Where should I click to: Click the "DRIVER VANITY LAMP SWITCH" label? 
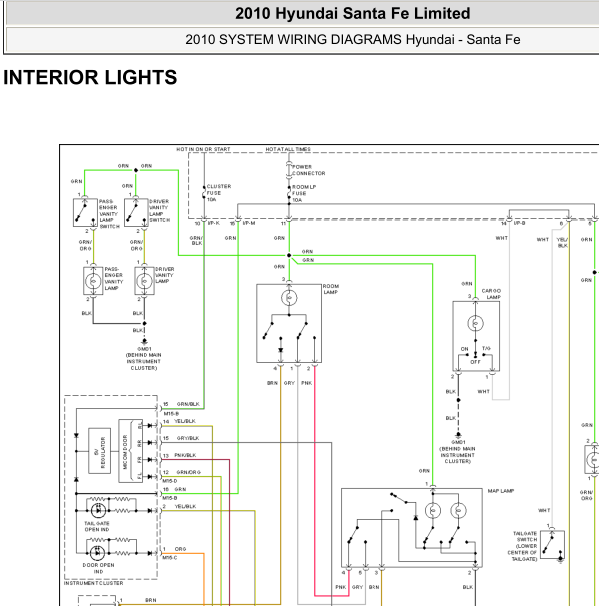tap(160, 211)
